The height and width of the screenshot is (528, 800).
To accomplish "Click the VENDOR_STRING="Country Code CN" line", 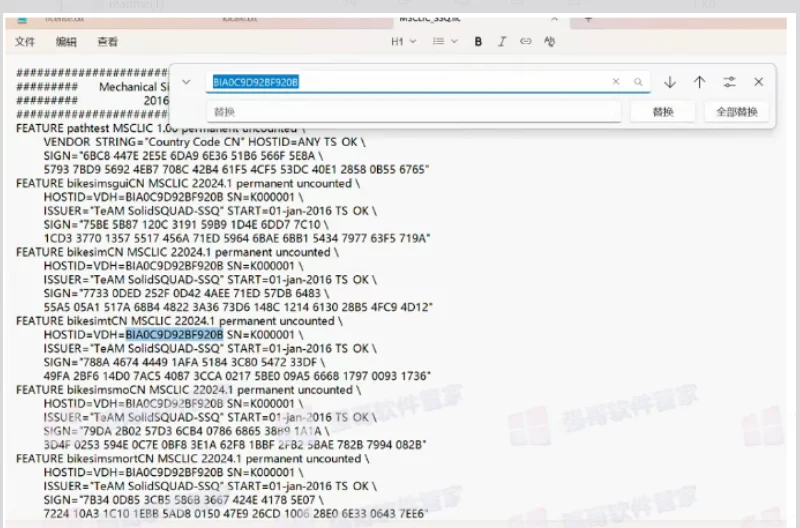I will [x=205, y=142].
